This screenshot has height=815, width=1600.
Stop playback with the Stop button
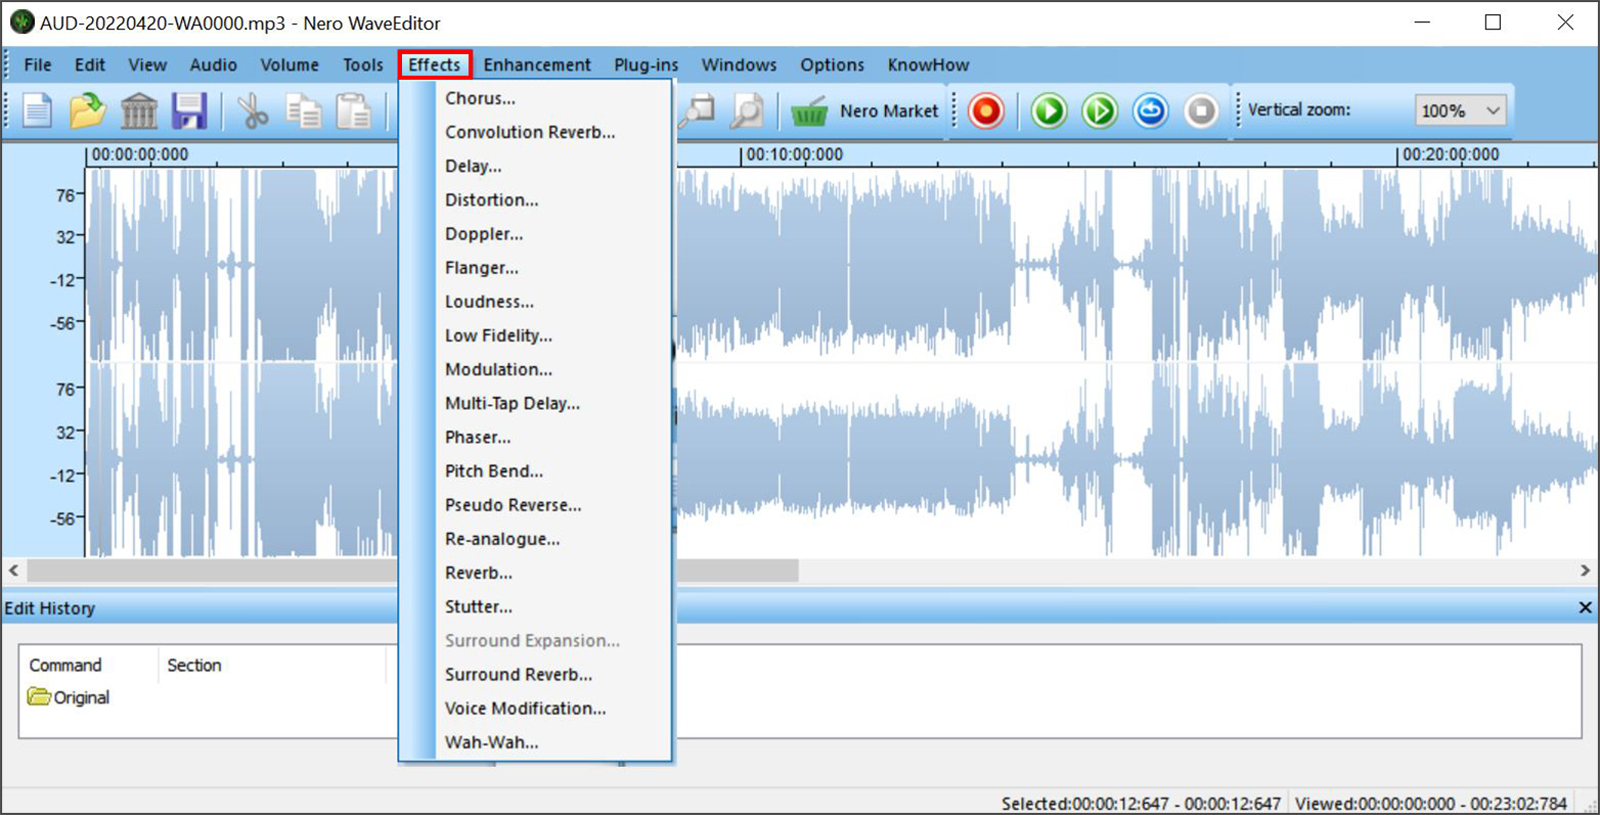[x=1201, y=111]
